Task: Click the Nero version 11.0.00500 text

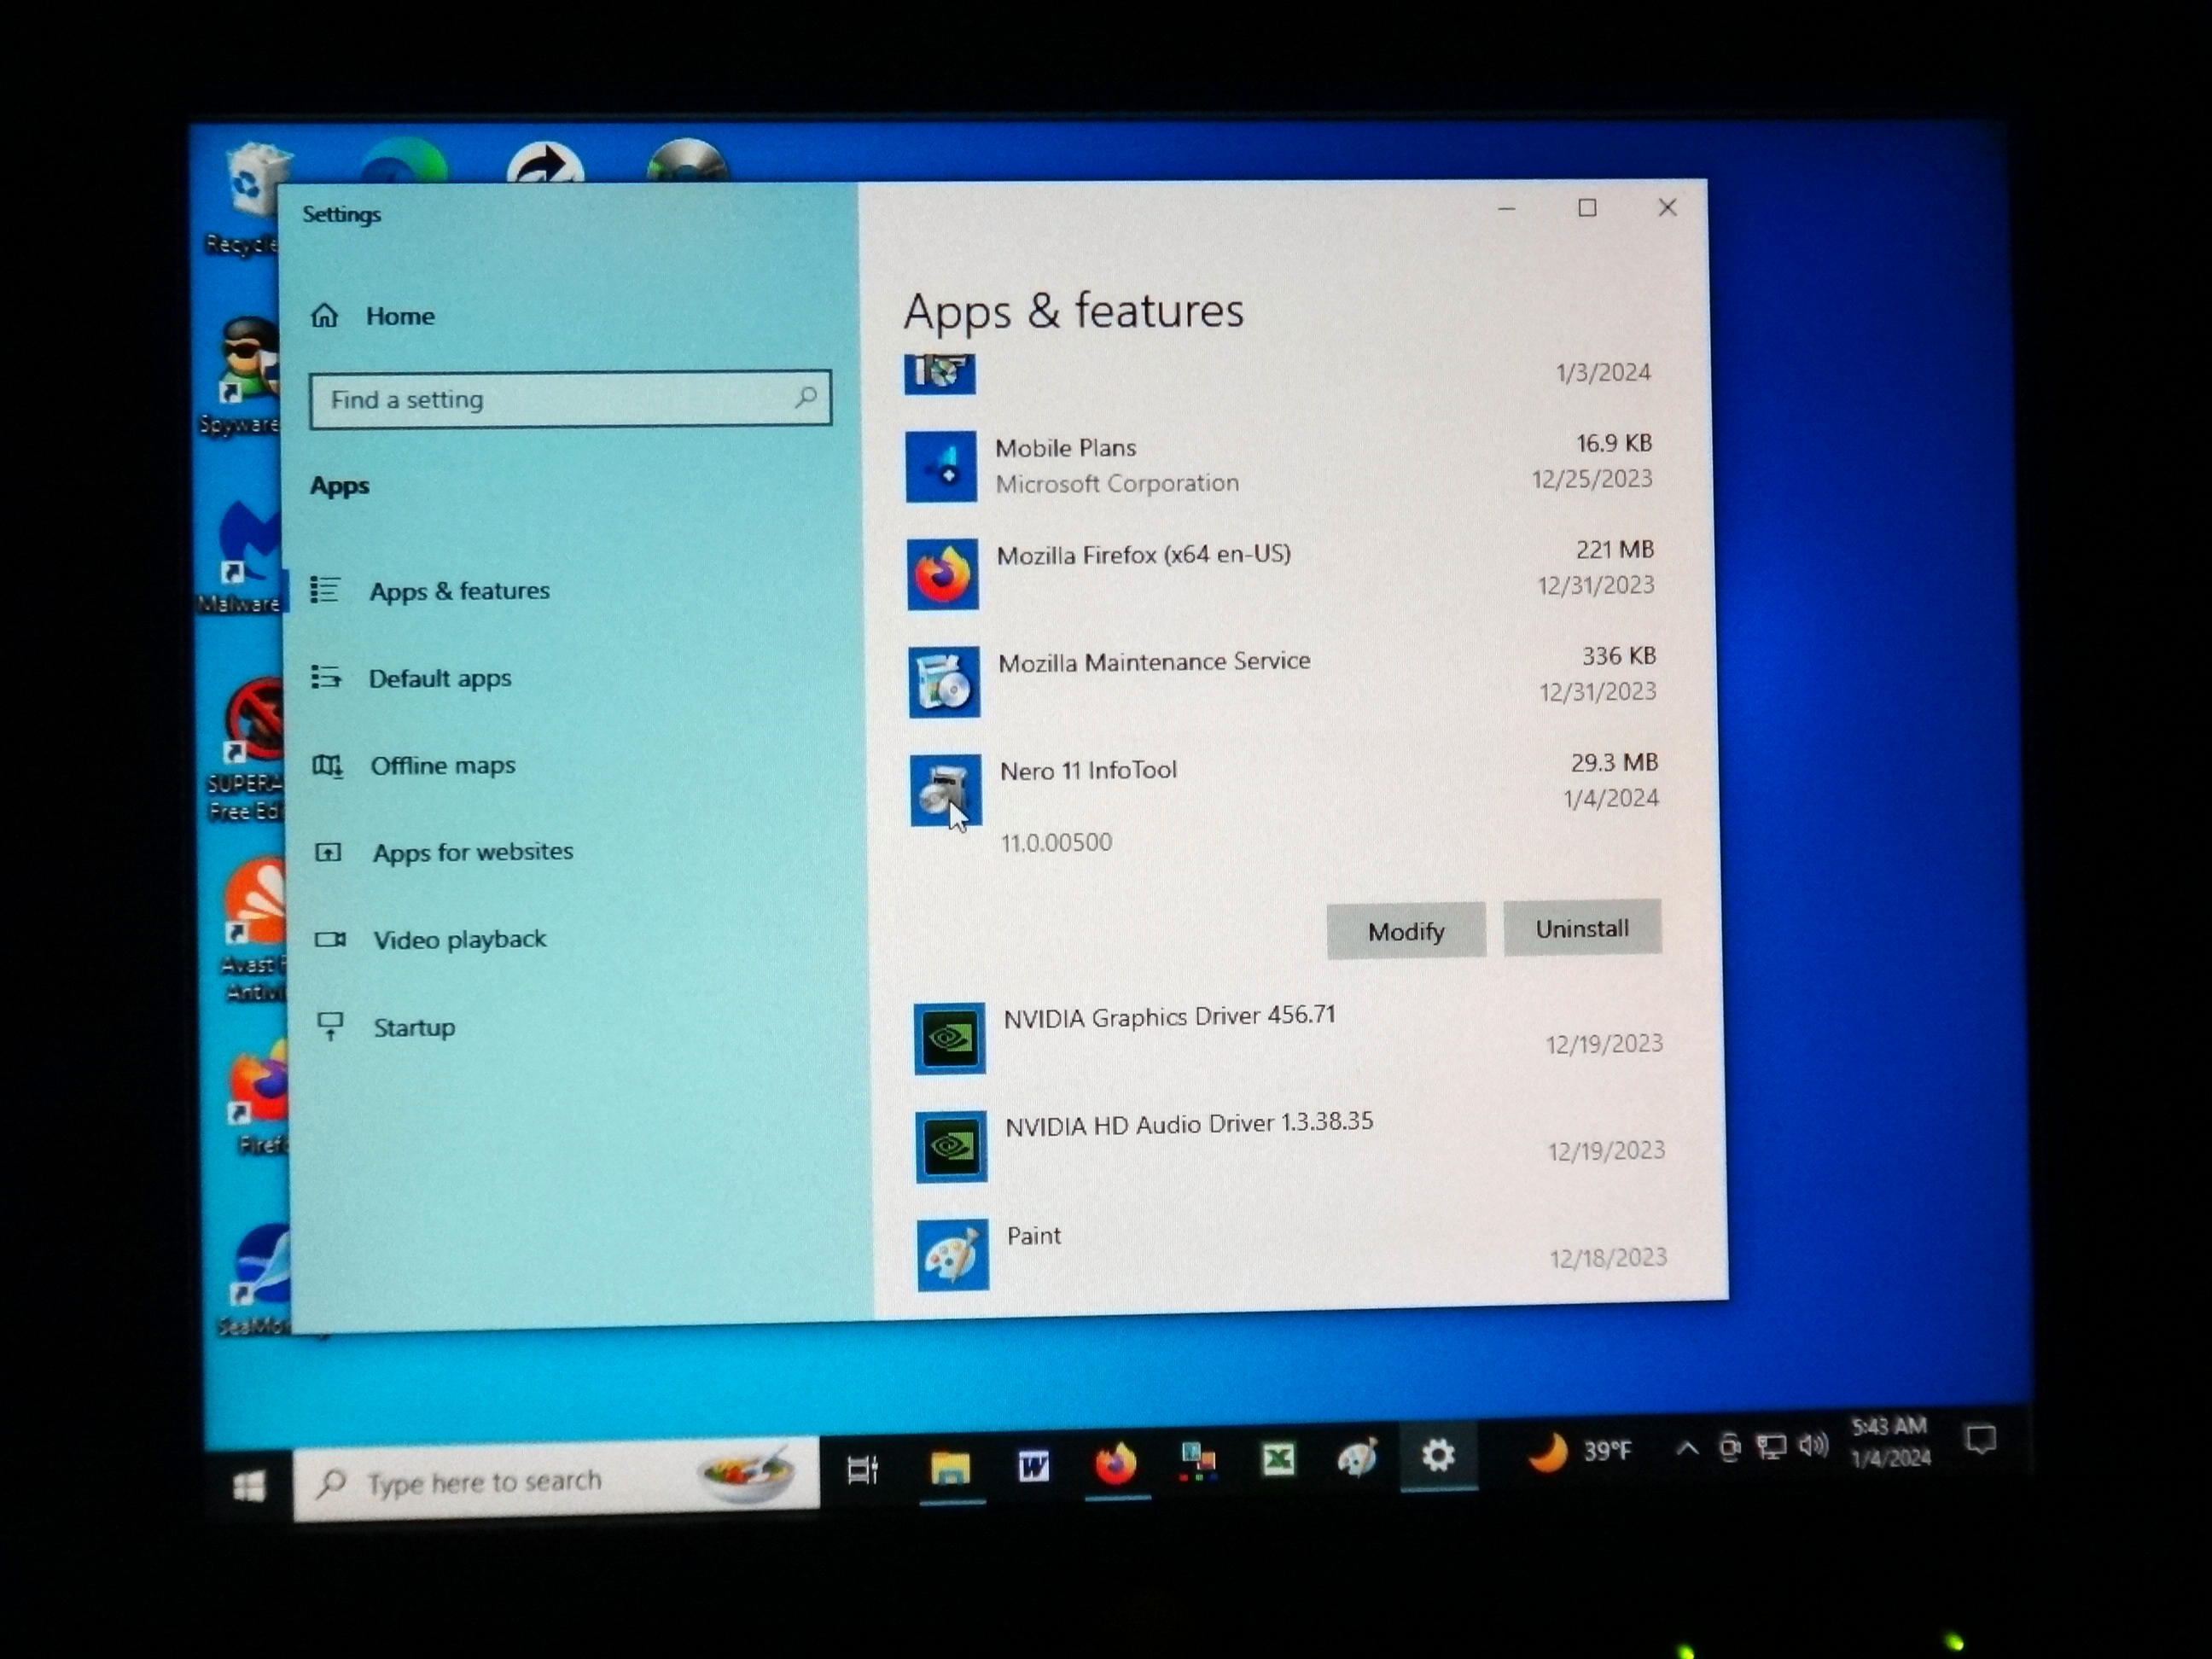Action: point(1056,842)
